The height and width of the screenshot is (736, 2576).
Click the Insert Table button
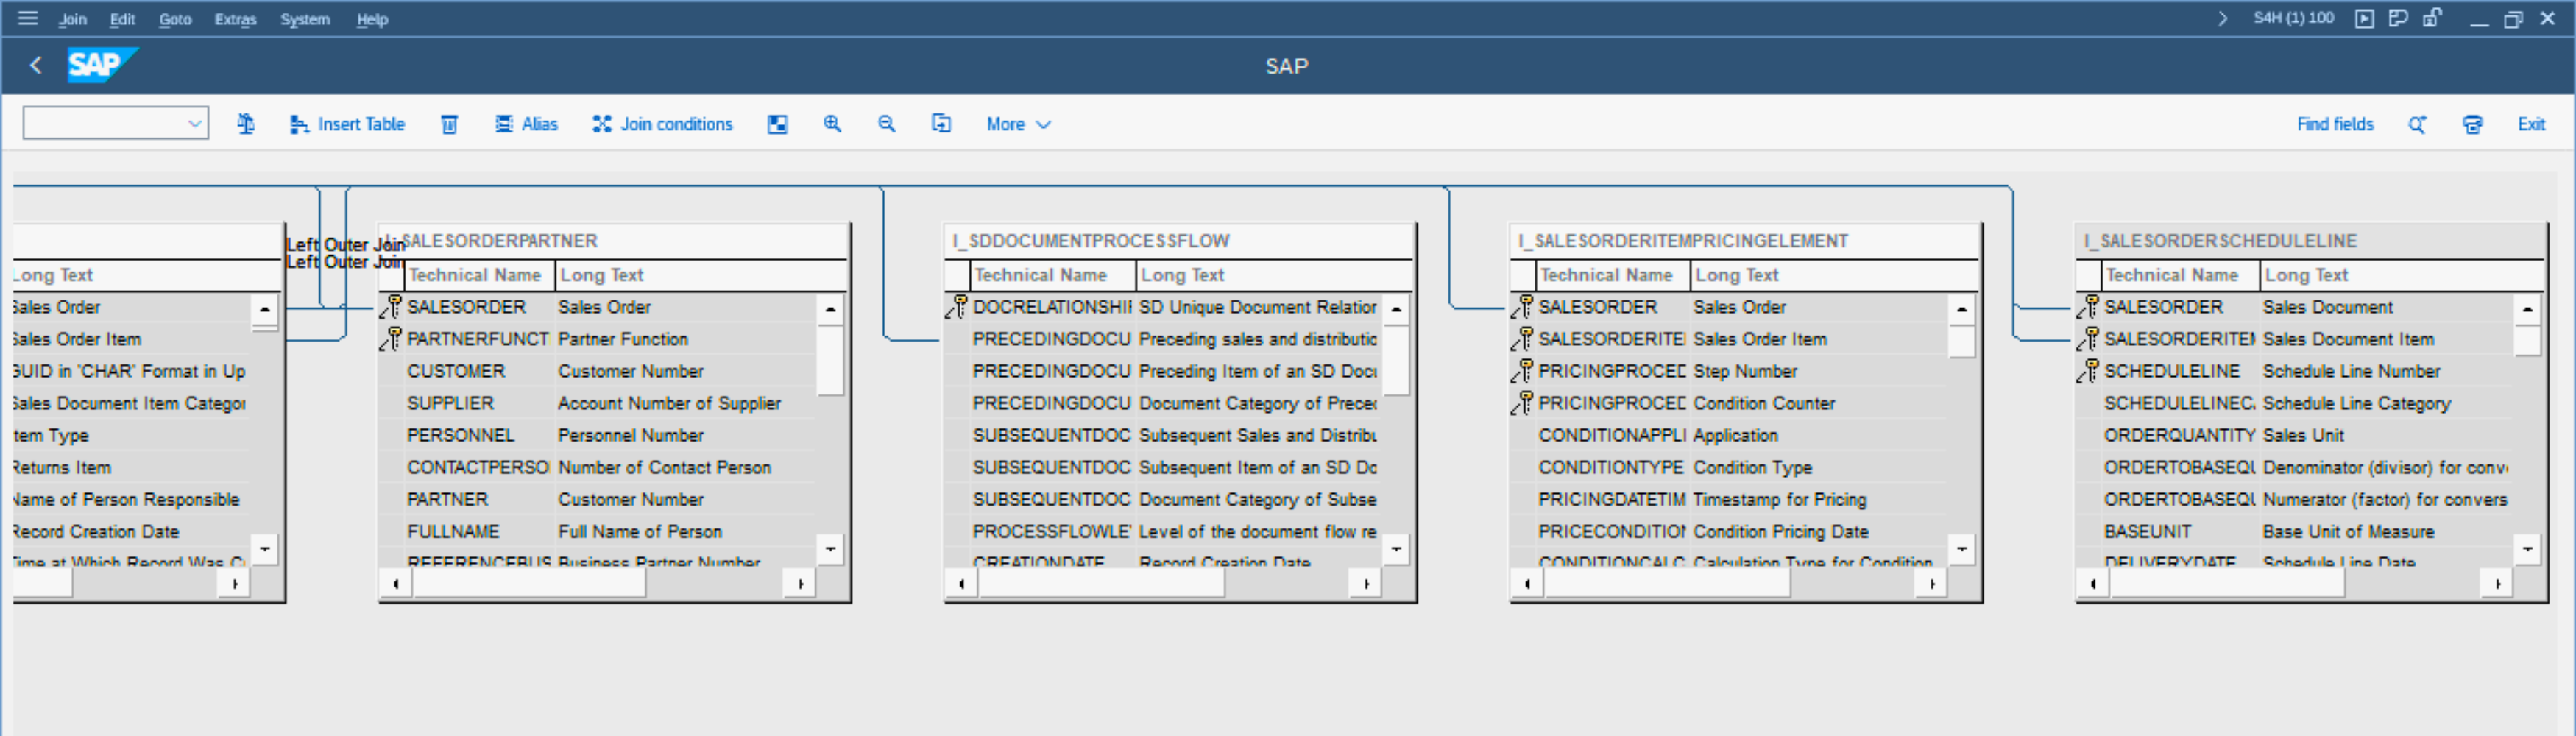coord(347,124)
